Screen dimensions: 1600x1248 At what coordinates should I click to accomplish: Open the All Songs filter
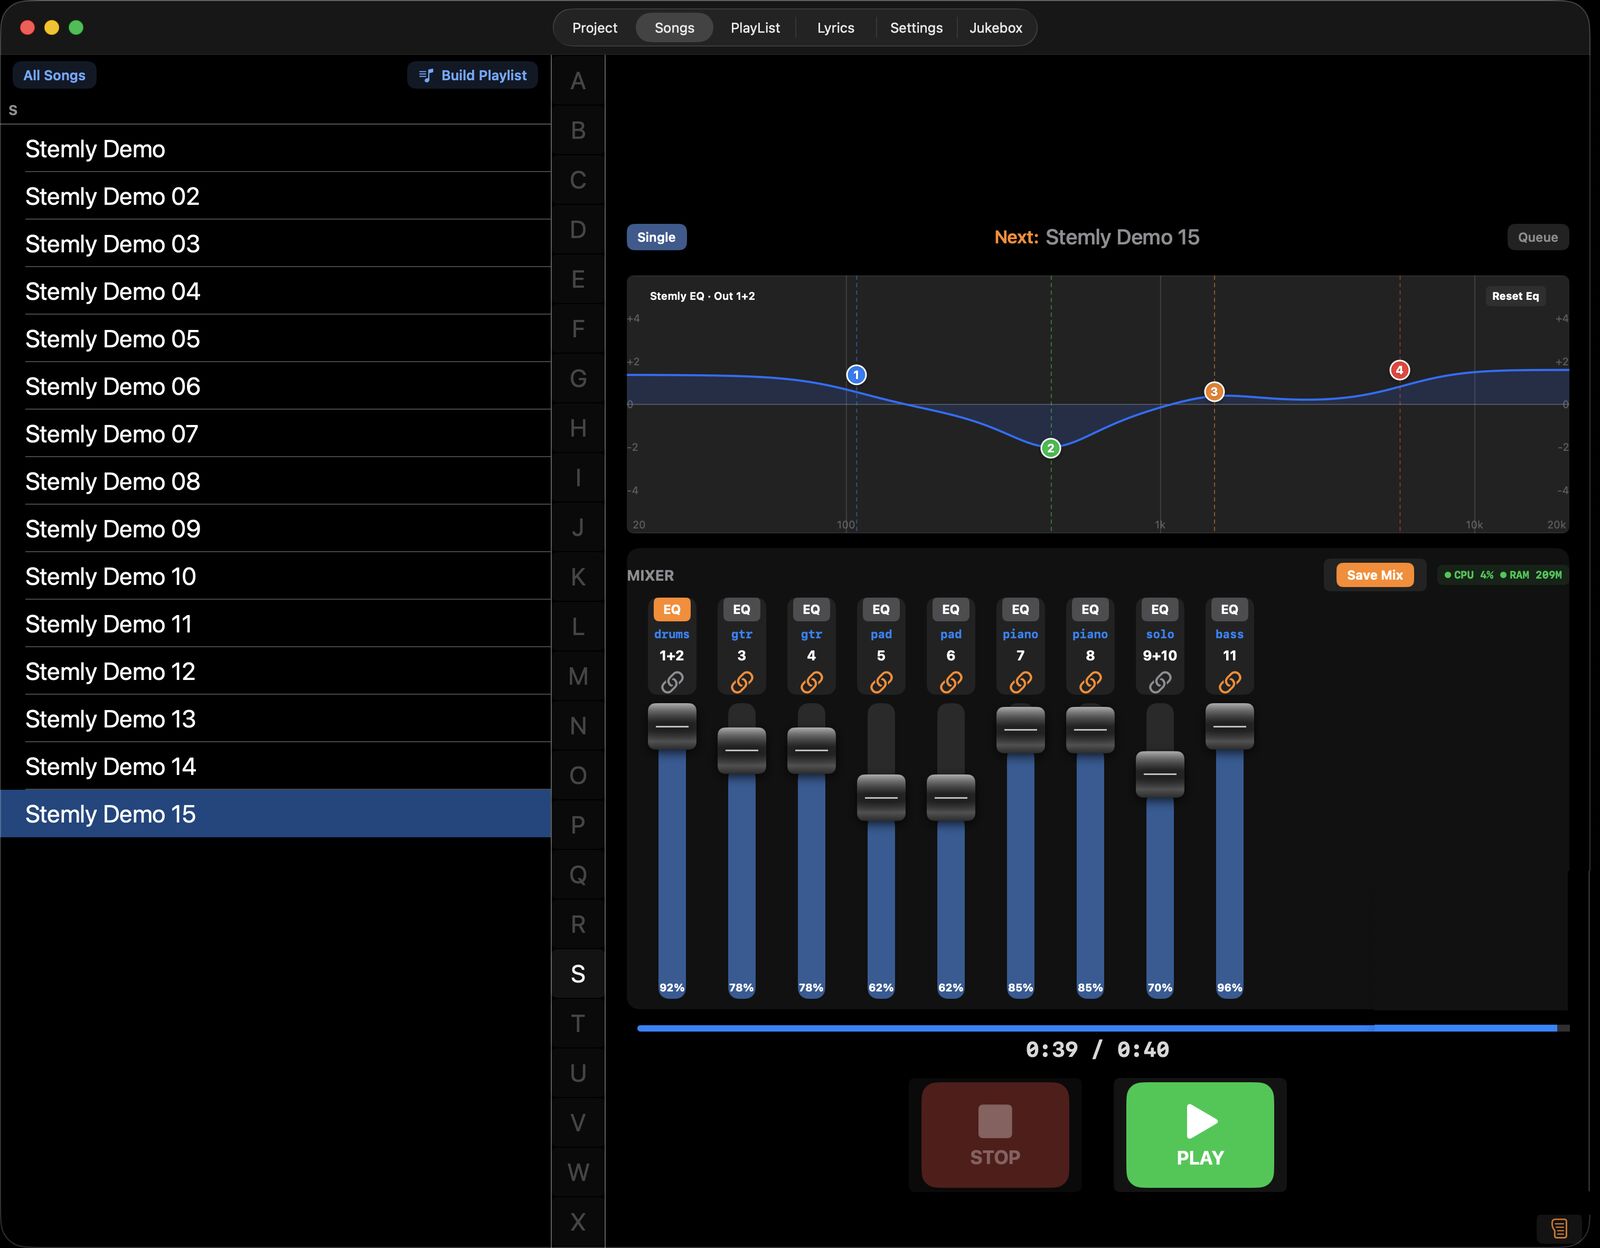(x=54, y=75)
